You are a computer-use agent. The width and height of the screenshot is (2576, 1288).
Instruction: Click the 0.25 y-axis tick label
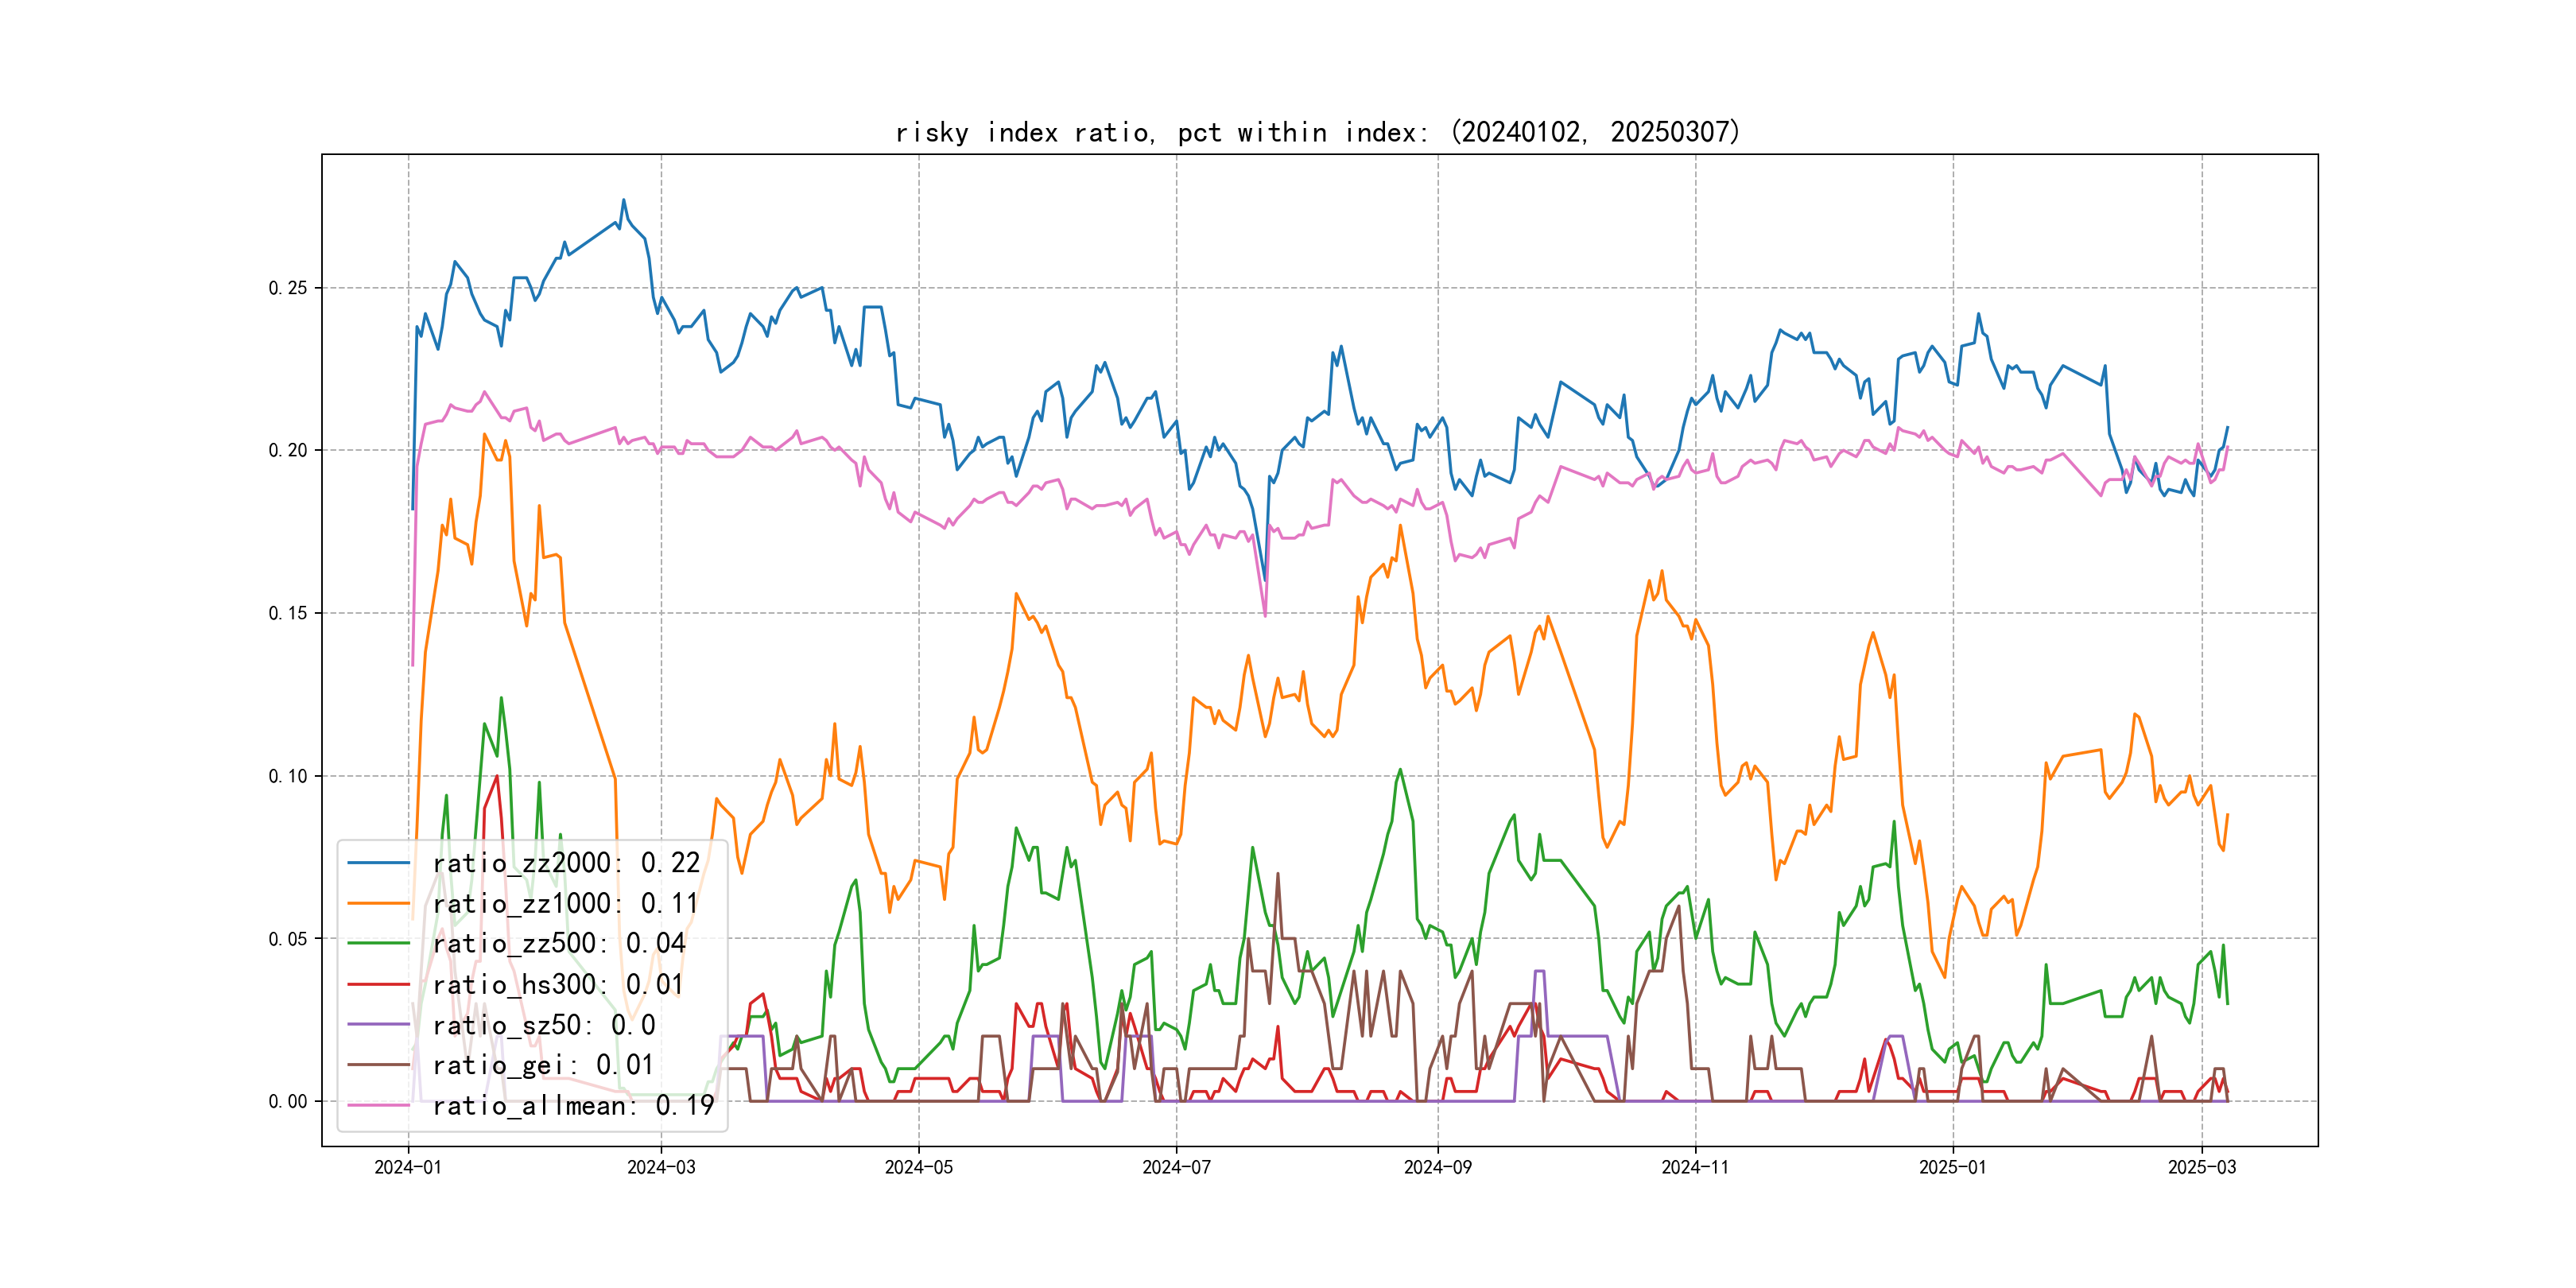tap(288, 288)
